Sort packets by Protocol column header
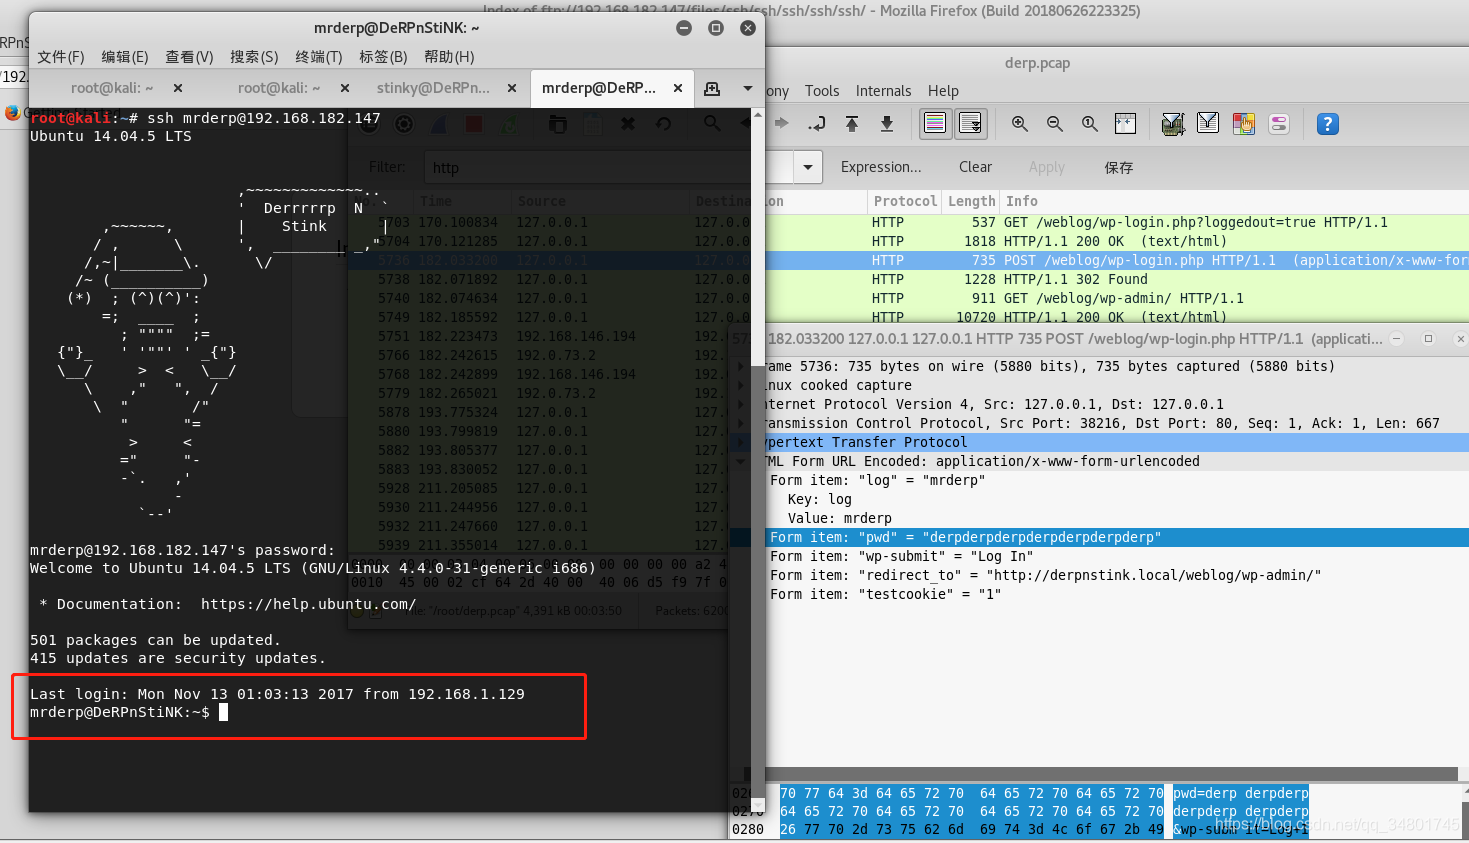 [904, 201]
